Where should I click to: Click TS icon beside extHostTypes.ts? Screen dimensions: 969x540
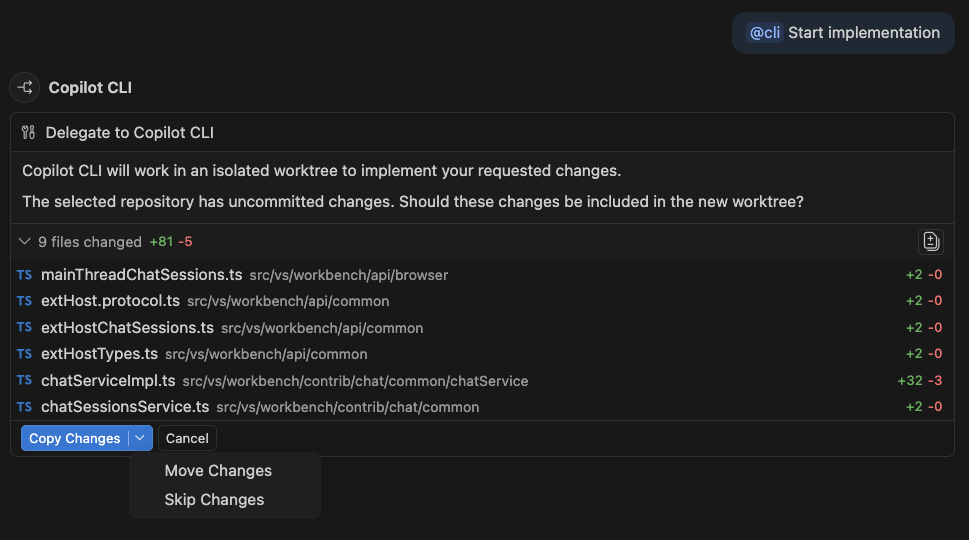point(24,354)
